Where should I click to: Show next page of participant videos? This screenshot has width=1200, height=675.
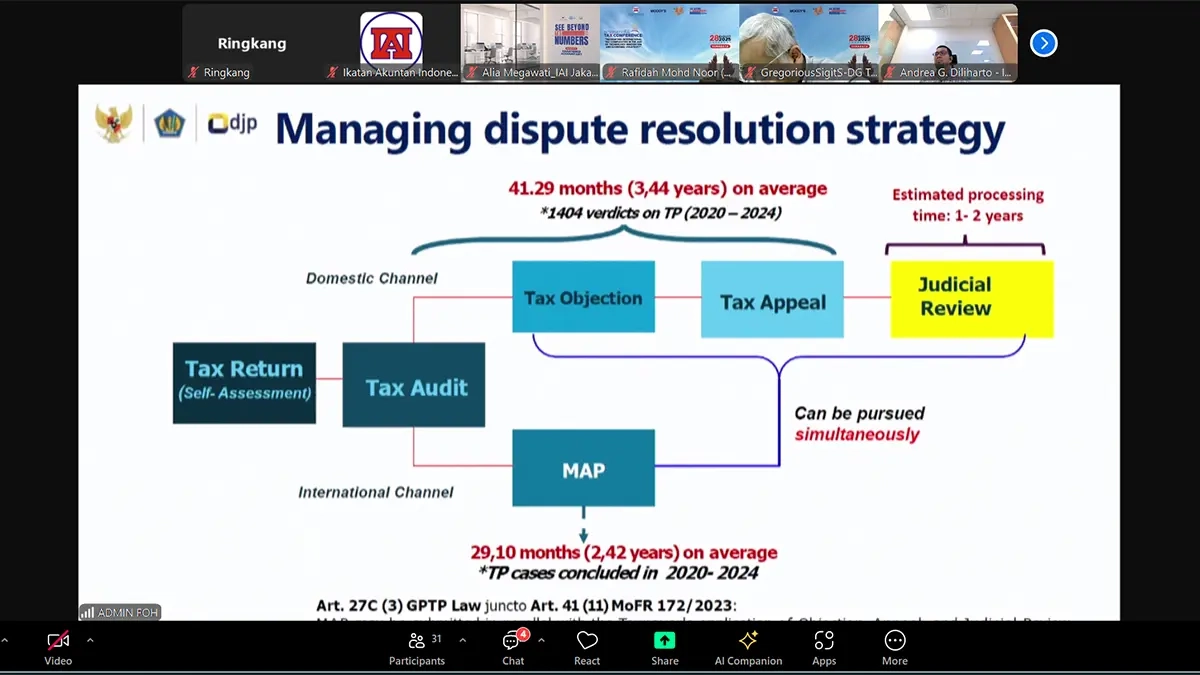pyautogui.click(x=1043, y=43)
